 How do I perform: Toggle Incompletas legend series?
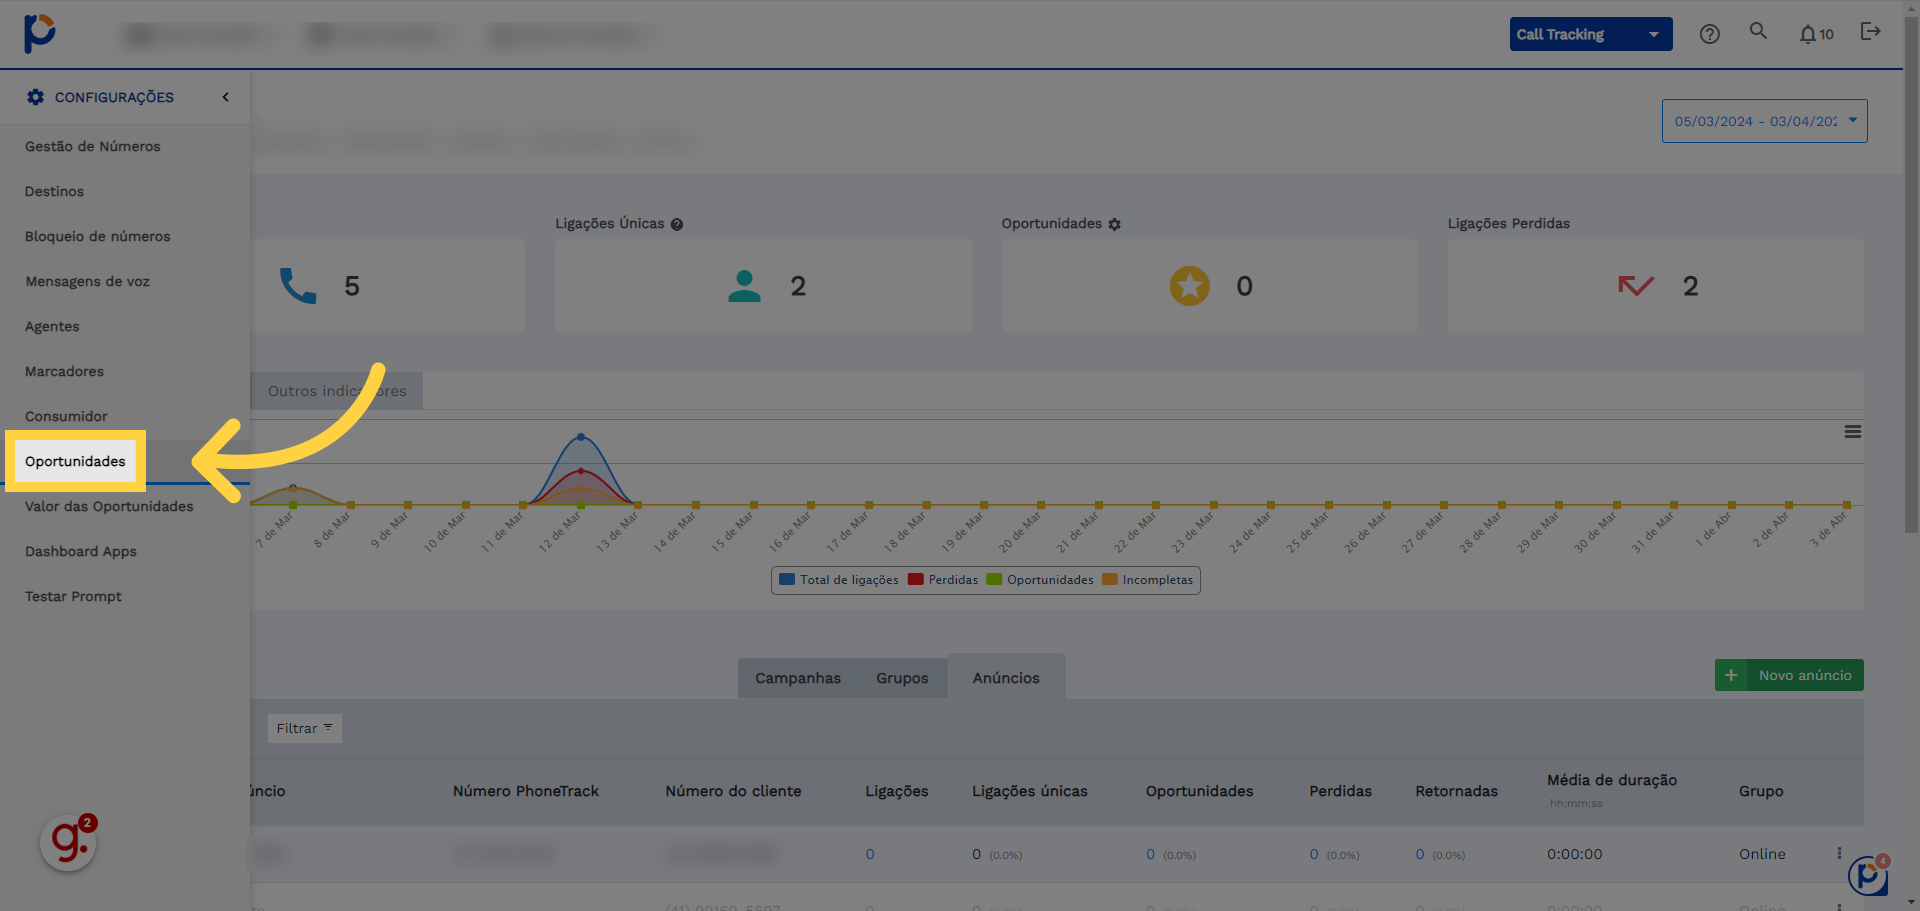pyautogui.click(x=1148, y=580)
